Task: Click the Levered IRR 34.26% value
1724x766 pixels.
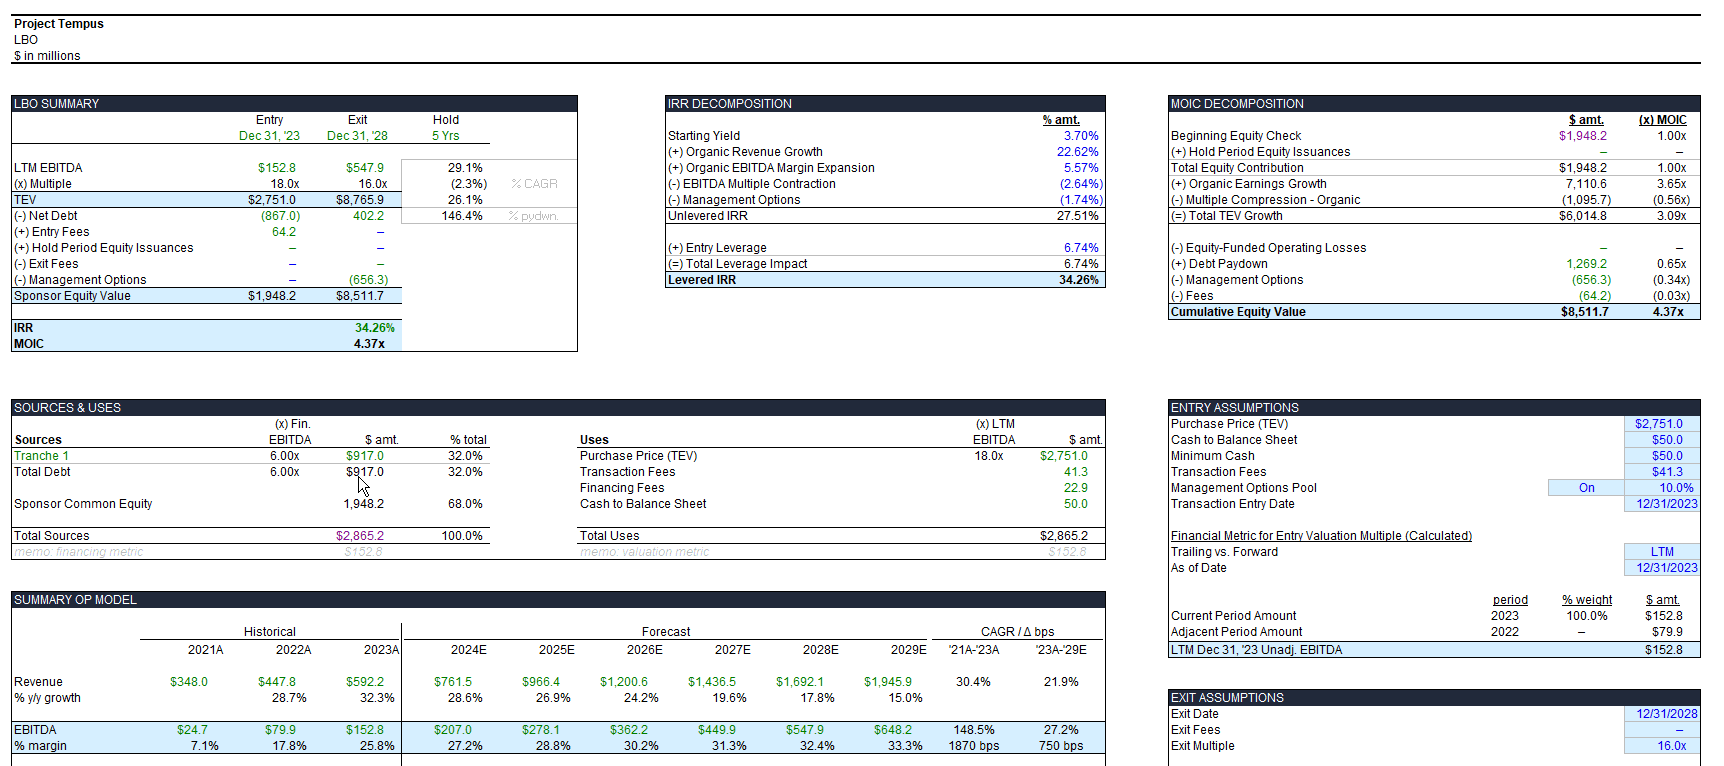Action: [x=1078, y=280]
